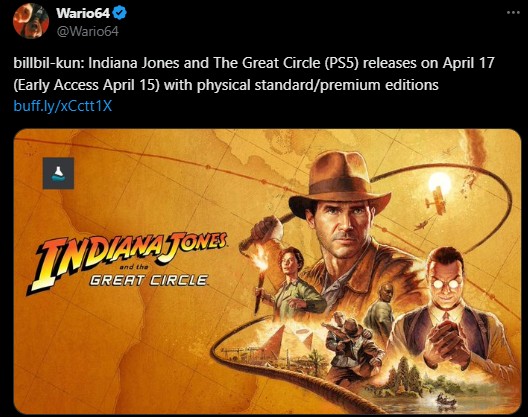Click Indiana Jones' fedora hat in artwork
Viewport: 528px width, 417px height.
pos(339,181)
